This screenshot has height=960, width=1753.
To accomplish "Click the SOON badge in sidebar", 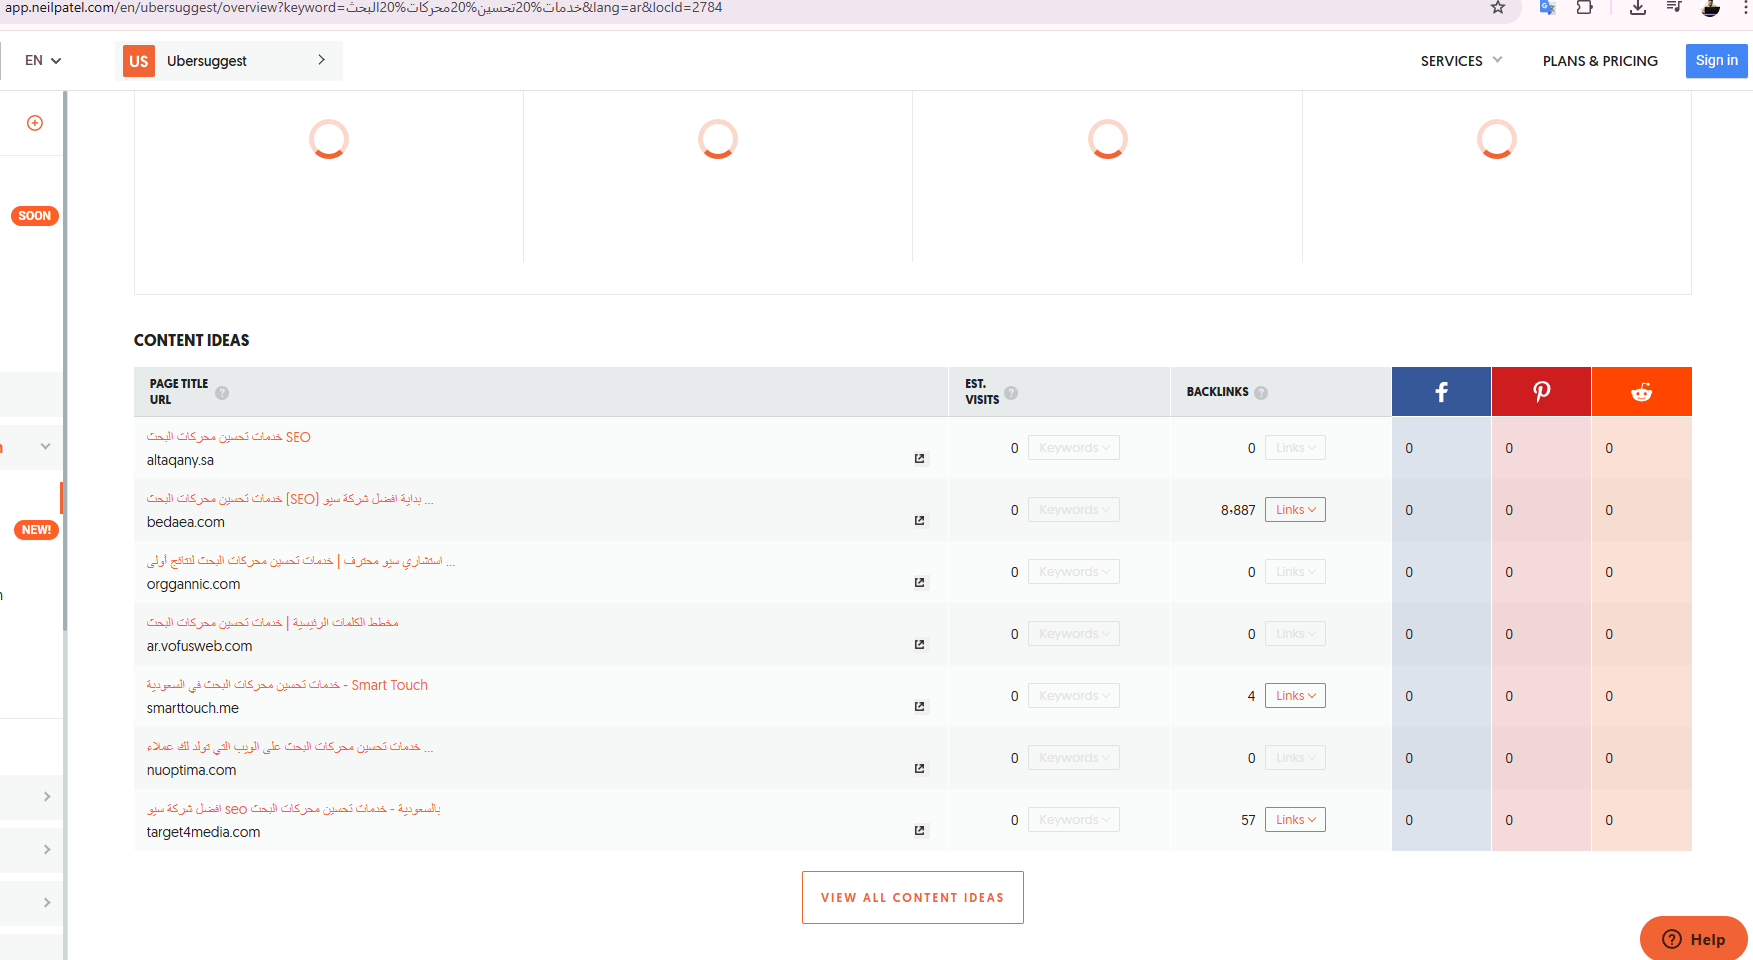I will [35, 216].
